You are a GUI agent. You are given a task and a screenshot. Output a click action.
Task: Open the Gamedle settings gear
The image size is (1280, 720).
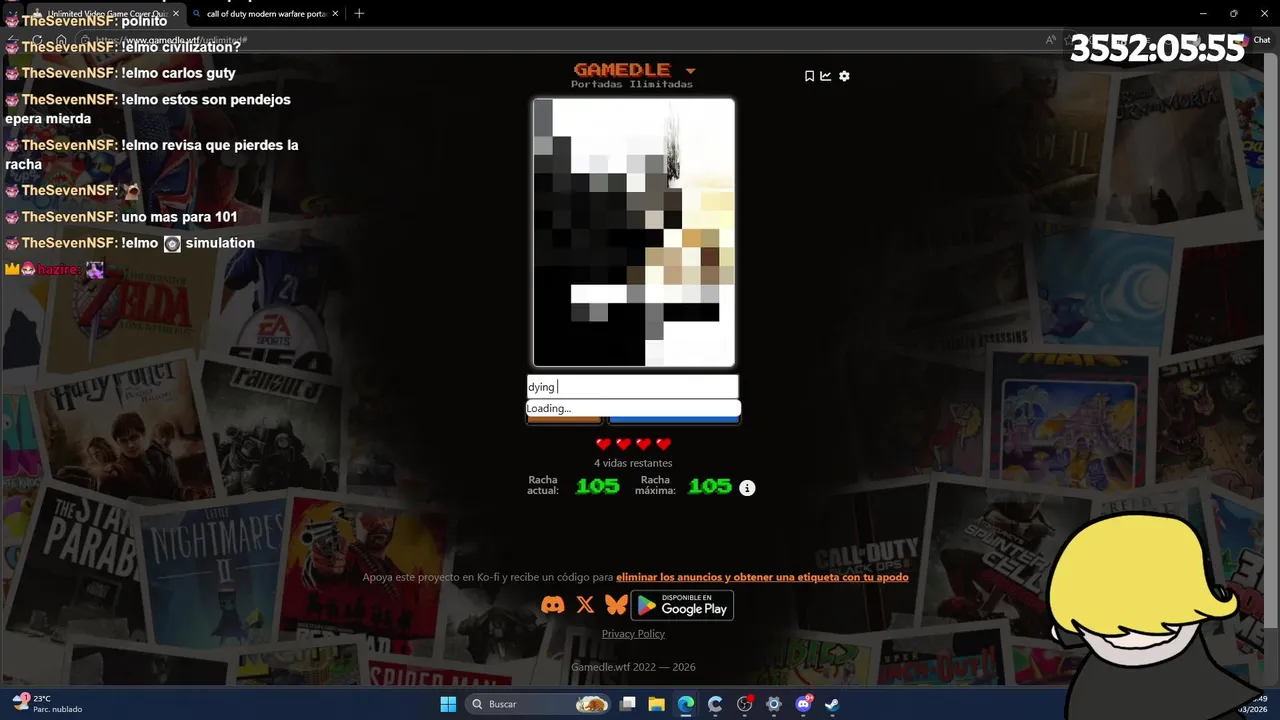coord(844,76)
